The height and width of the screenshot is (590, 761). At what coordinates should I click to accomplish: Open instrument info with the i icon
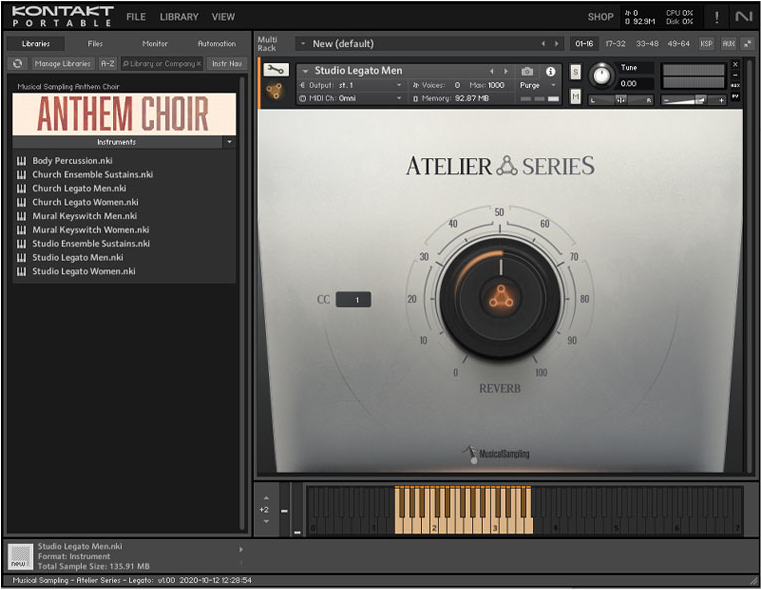550,72
